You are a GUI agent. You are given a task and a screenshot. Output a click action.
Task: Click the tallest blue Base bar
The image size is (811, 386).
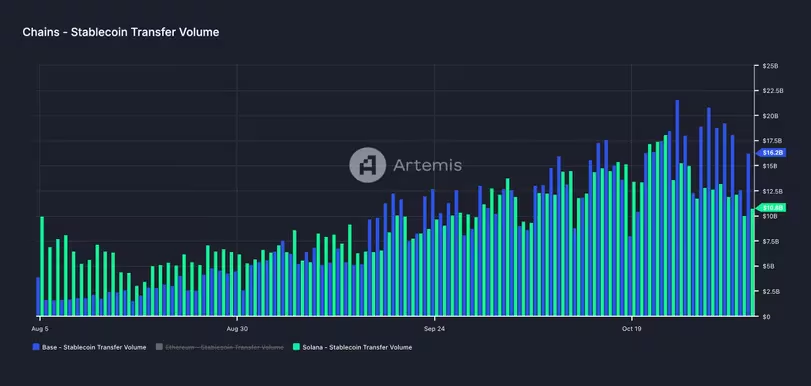click(677, 208)
